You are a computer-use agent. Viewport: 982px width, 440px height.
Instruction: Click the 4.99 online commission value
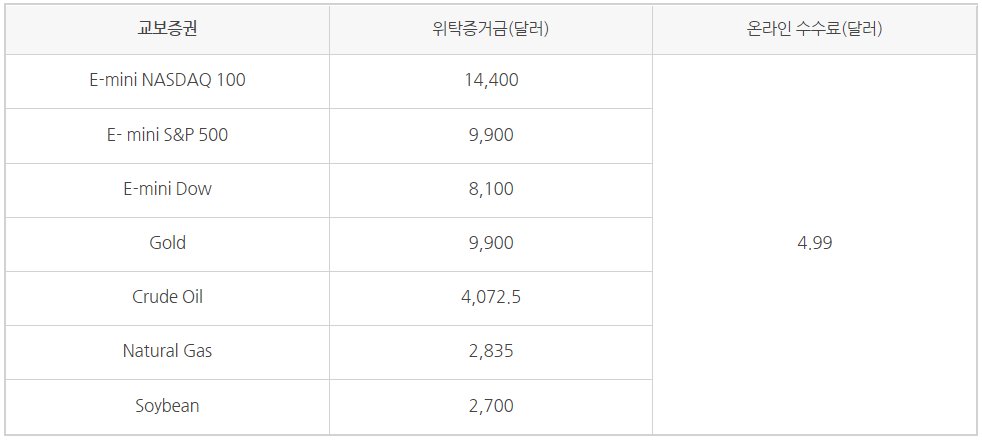[814, 243]
